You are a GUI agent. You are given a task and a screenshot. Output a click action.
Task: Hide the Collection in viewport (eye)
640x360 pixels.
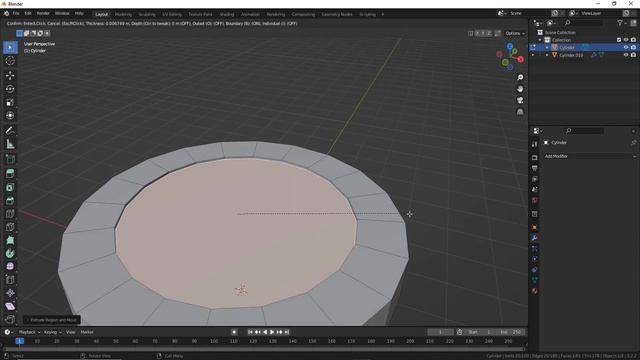pos(626,40)
